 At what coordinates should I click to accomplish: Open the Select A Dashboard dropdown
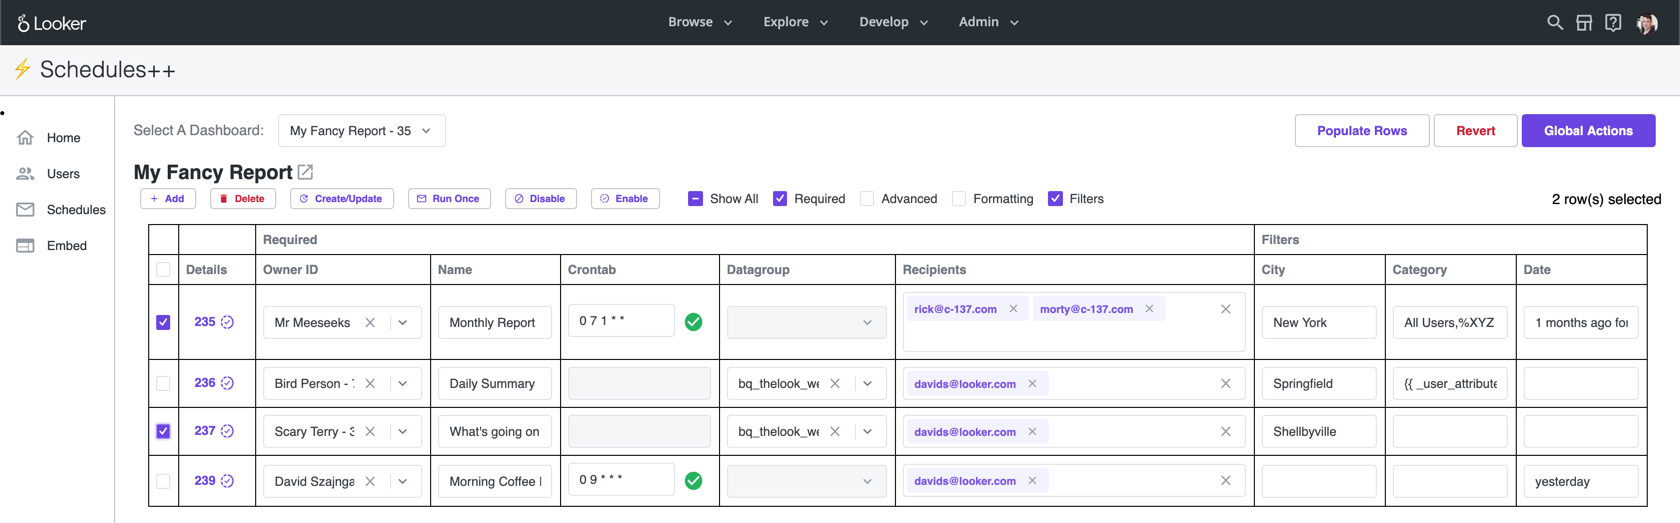tap(361, 131)
